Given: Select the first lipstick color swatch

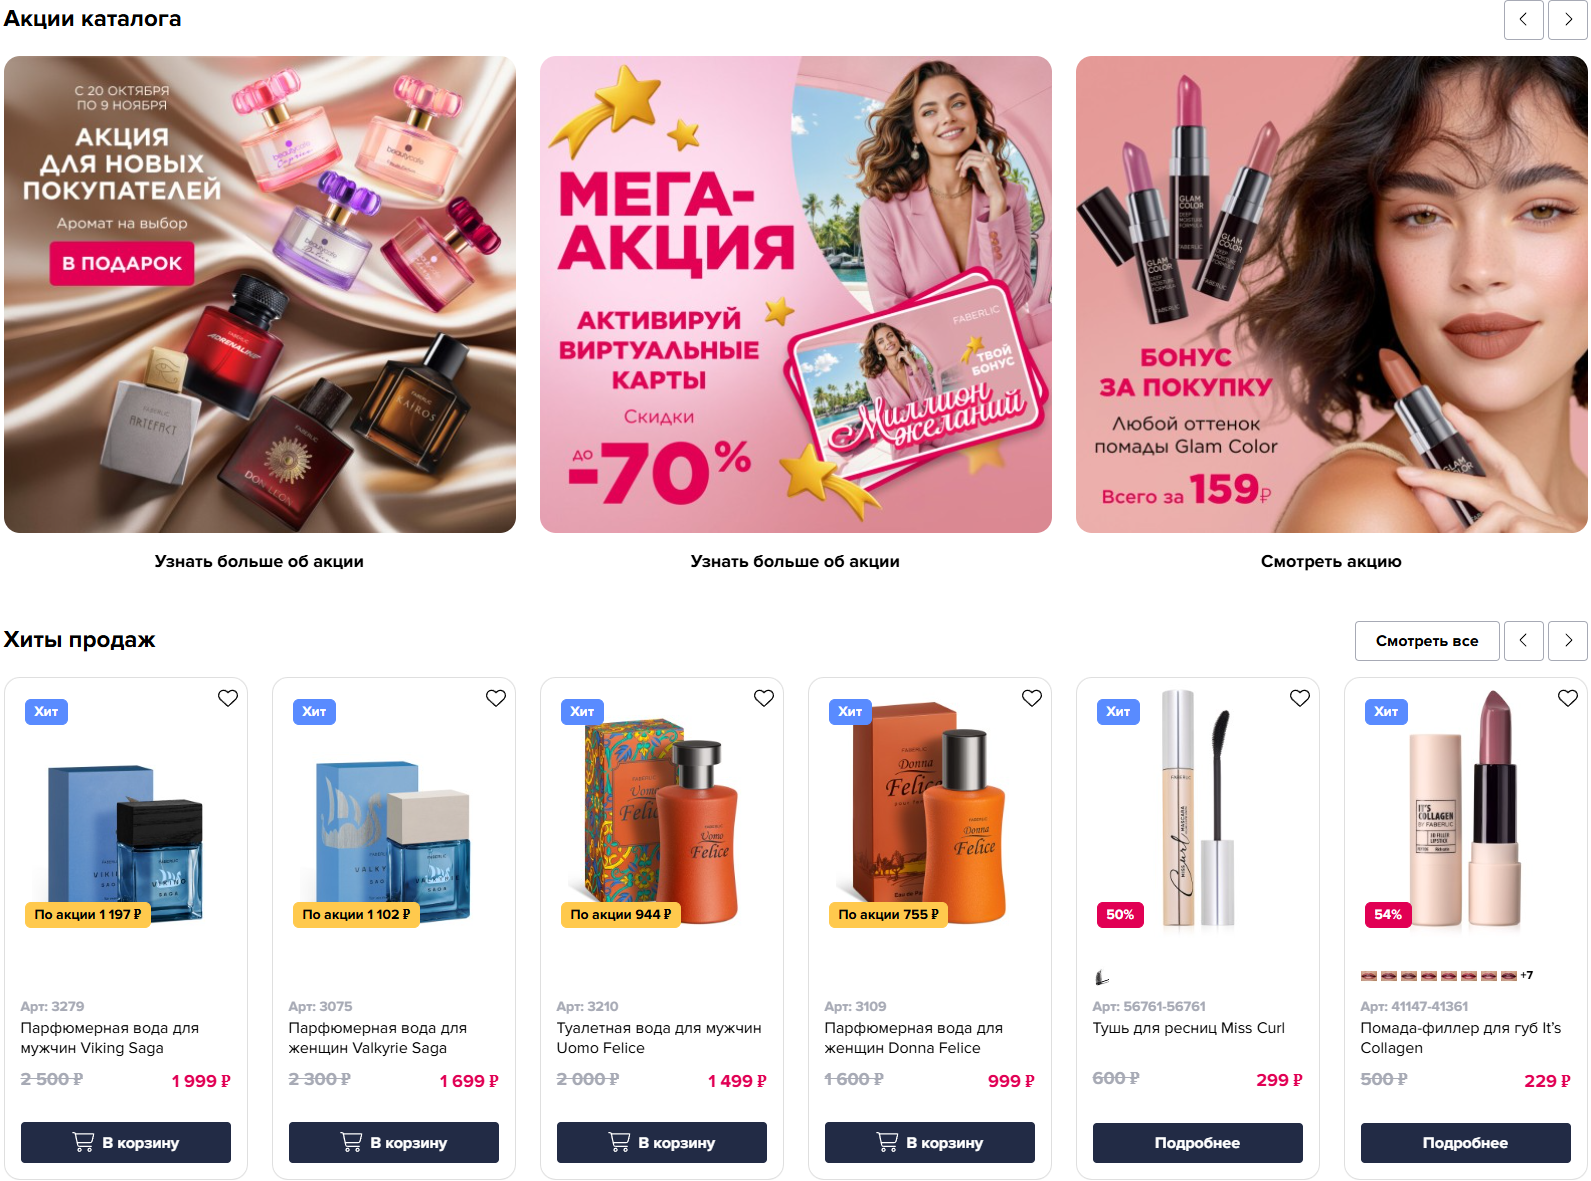Looking at the screenshot, I should point(1369,975).
